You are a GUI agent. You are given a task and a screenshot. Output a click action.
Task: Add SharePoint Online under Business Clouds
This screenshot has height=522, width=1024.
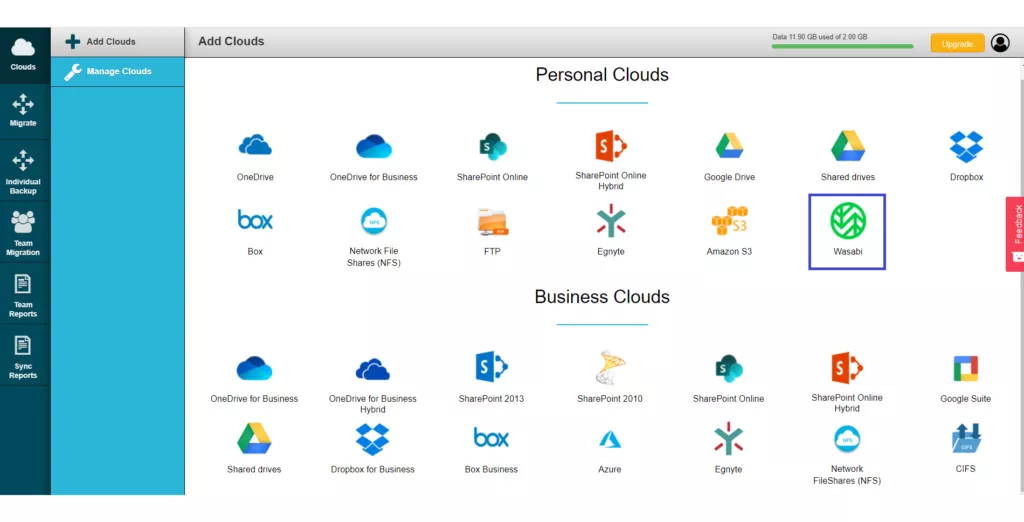click(728, 378)
